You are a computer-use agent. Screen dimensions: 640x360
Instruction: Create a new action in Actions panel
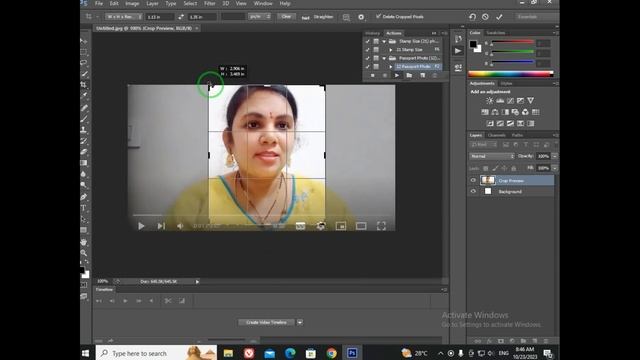pyautogui.click(x=422, y=76)
